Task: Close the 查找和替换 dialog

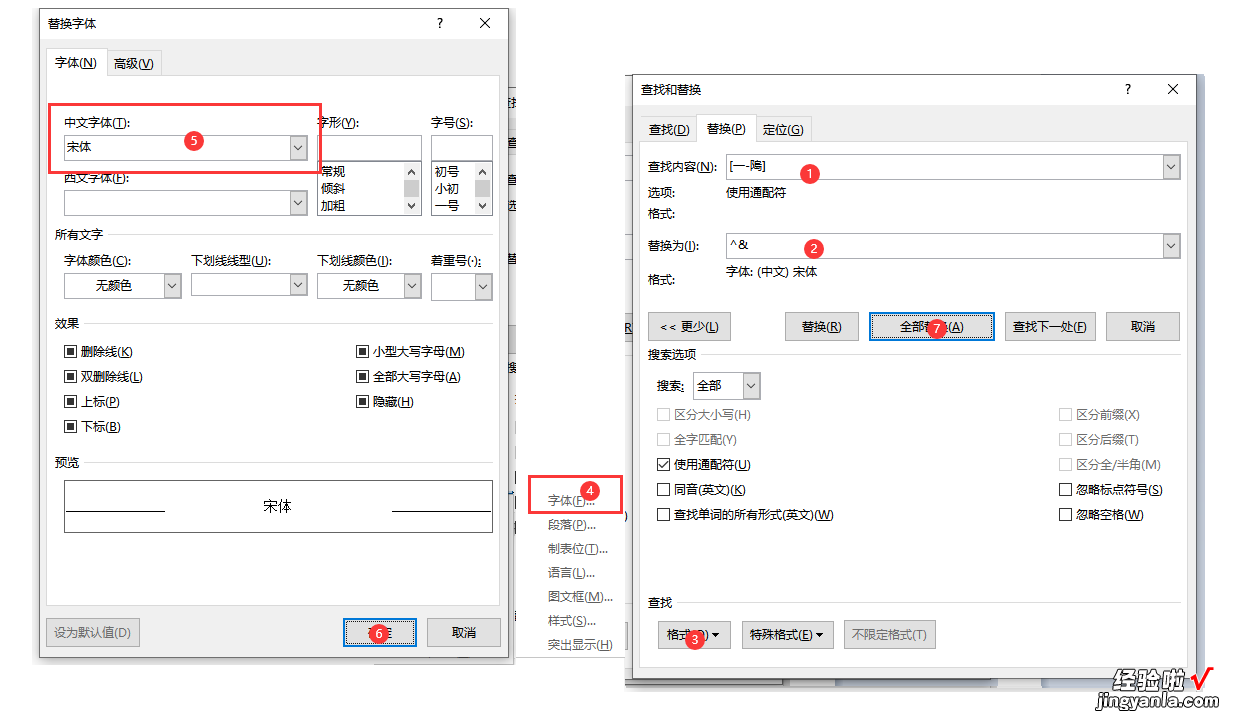Action: click(x=1173, y=89)
